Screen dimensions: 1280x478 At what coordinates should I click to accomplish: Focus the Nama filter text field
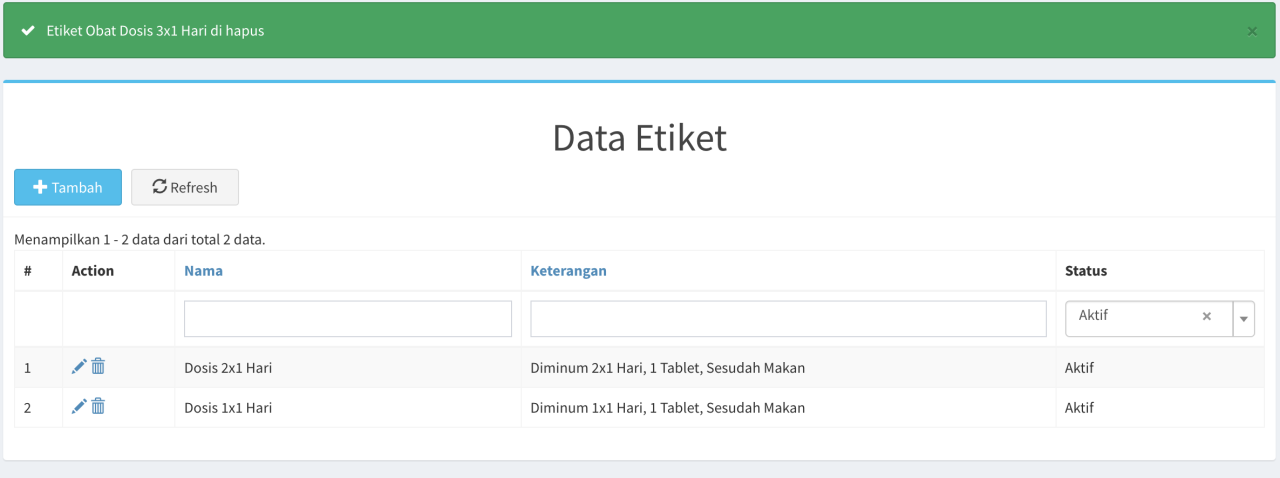pos(347,319)
